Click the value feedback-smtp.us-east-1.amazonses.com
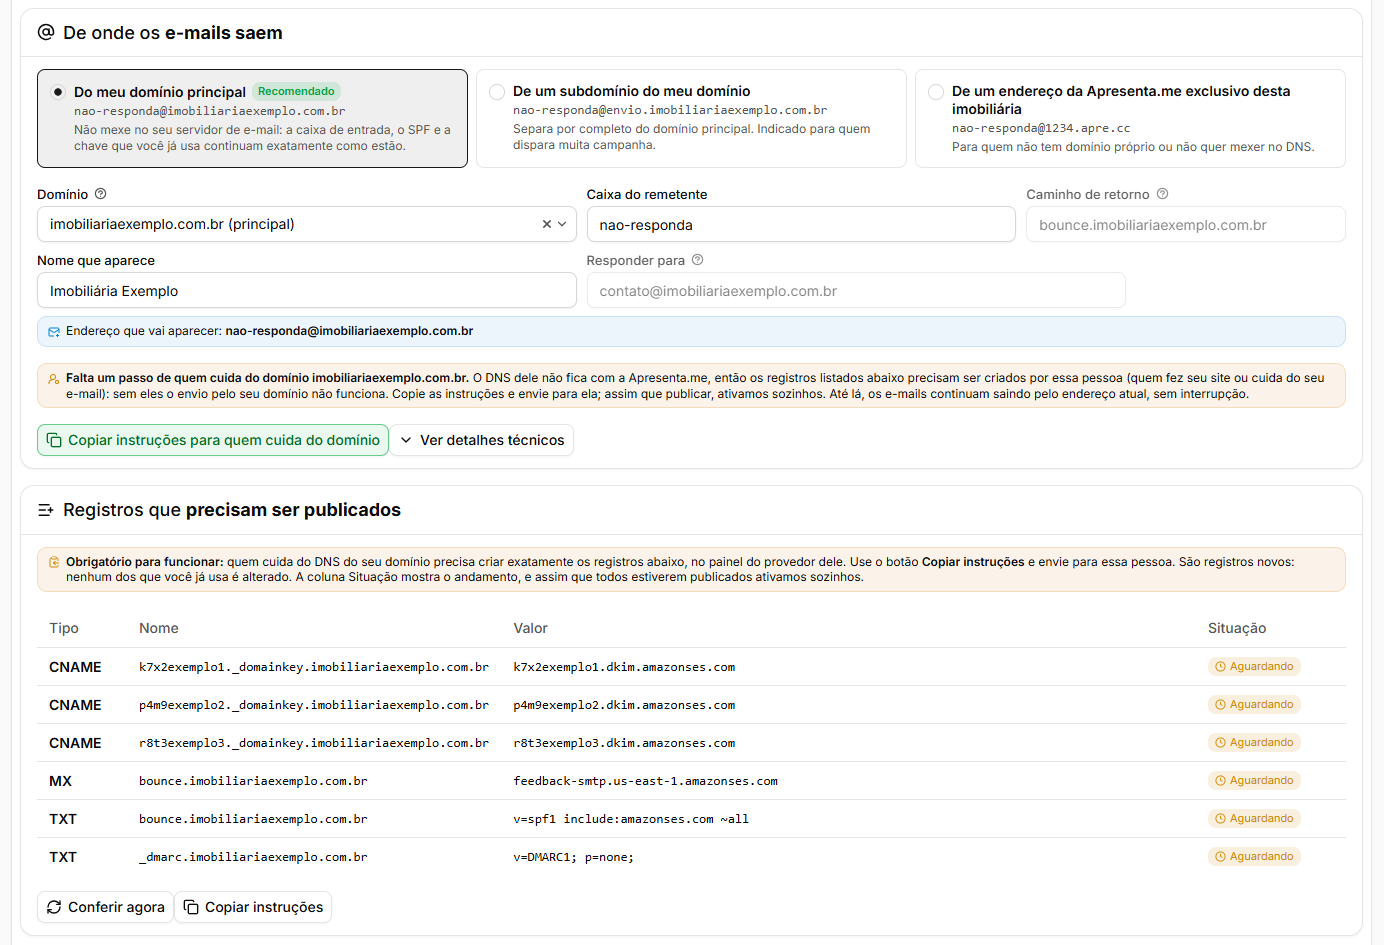This screenshot has width=1384, height=945. 645,781
